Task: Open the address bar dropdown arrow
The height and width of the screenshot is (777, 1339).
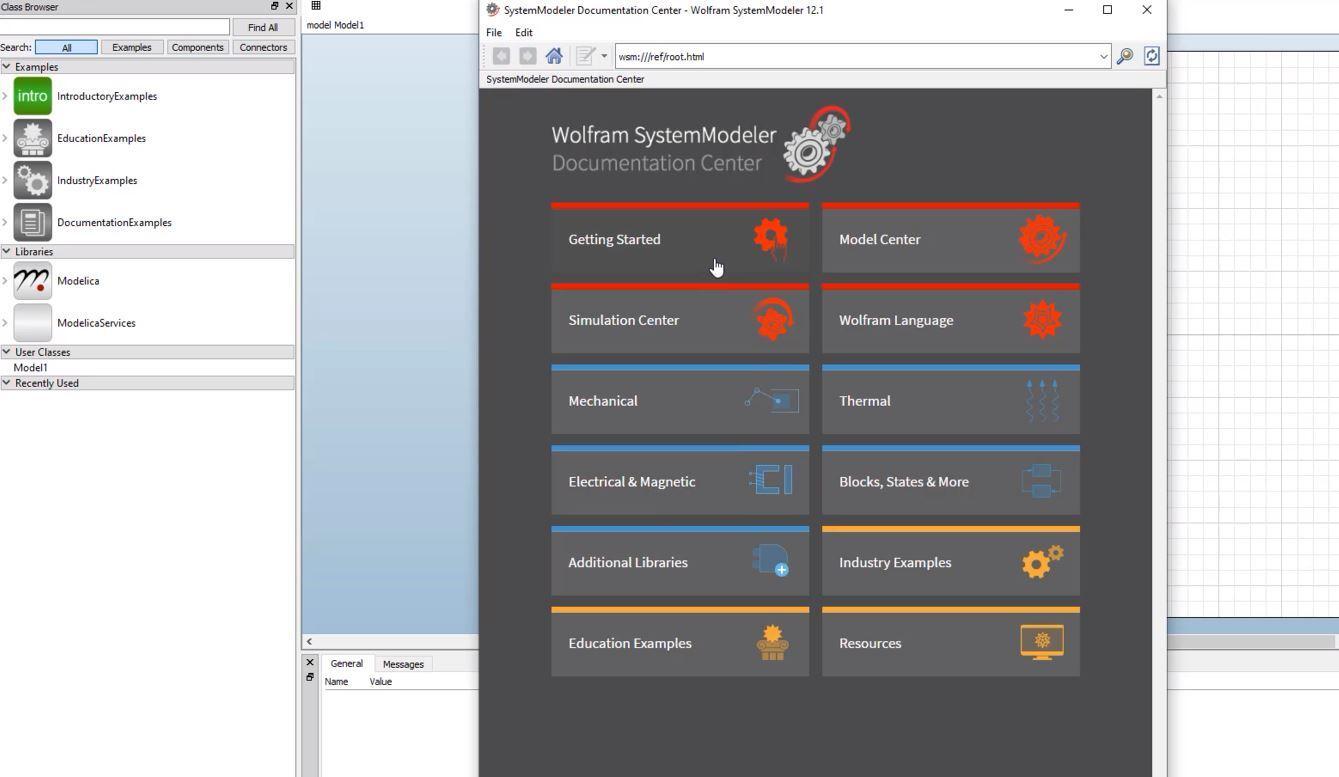Action: (1103, 56)
